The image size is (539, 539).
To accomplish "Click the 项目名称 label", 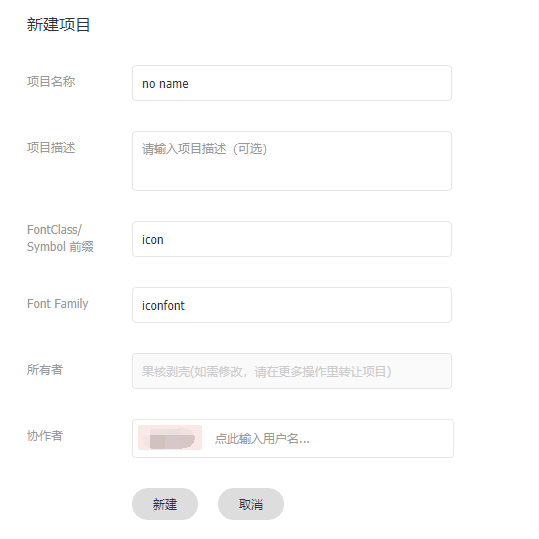I will click(x=51, y=82).
